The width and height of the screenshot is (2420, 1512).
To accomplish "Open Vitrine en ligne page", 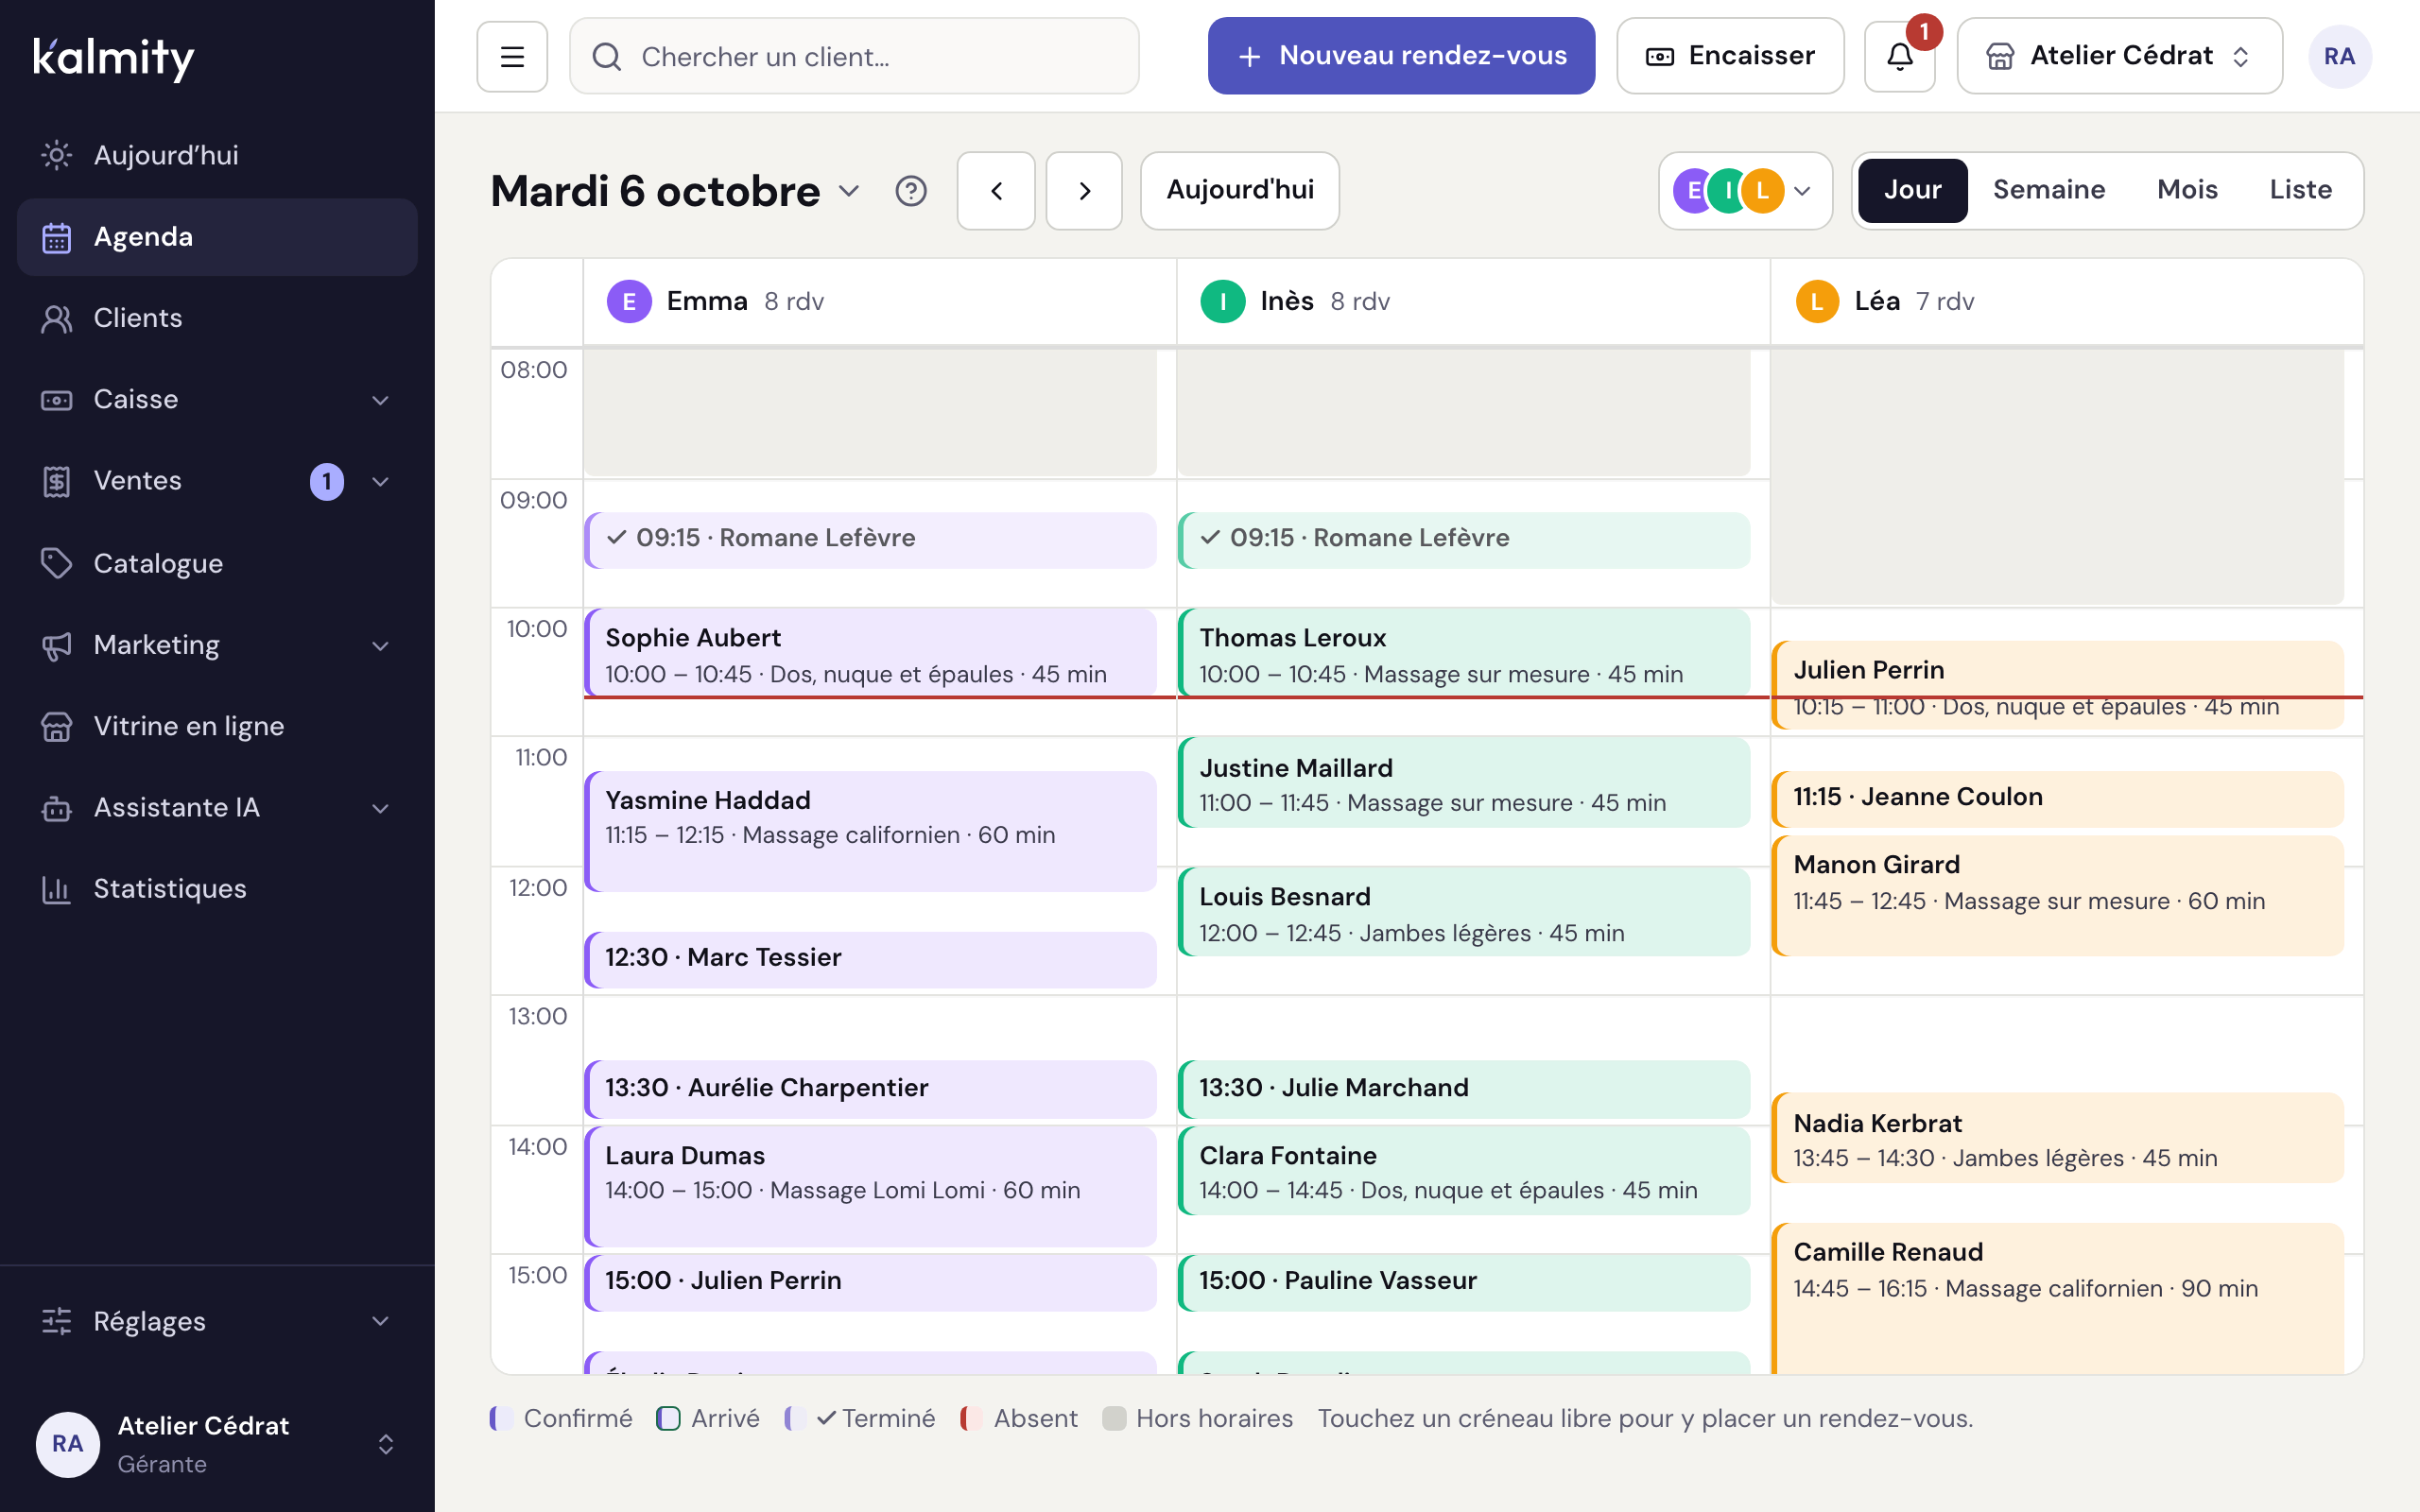I will [x=217, y=726].
